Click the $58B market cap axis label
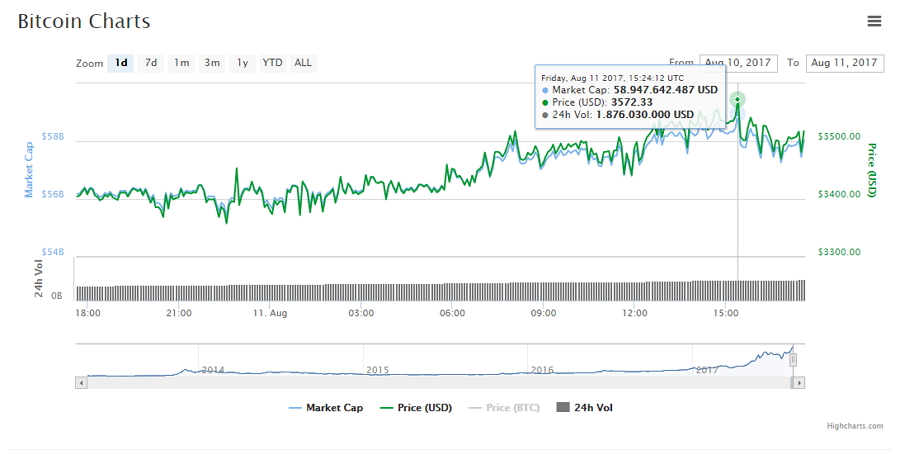 [53, 137]
